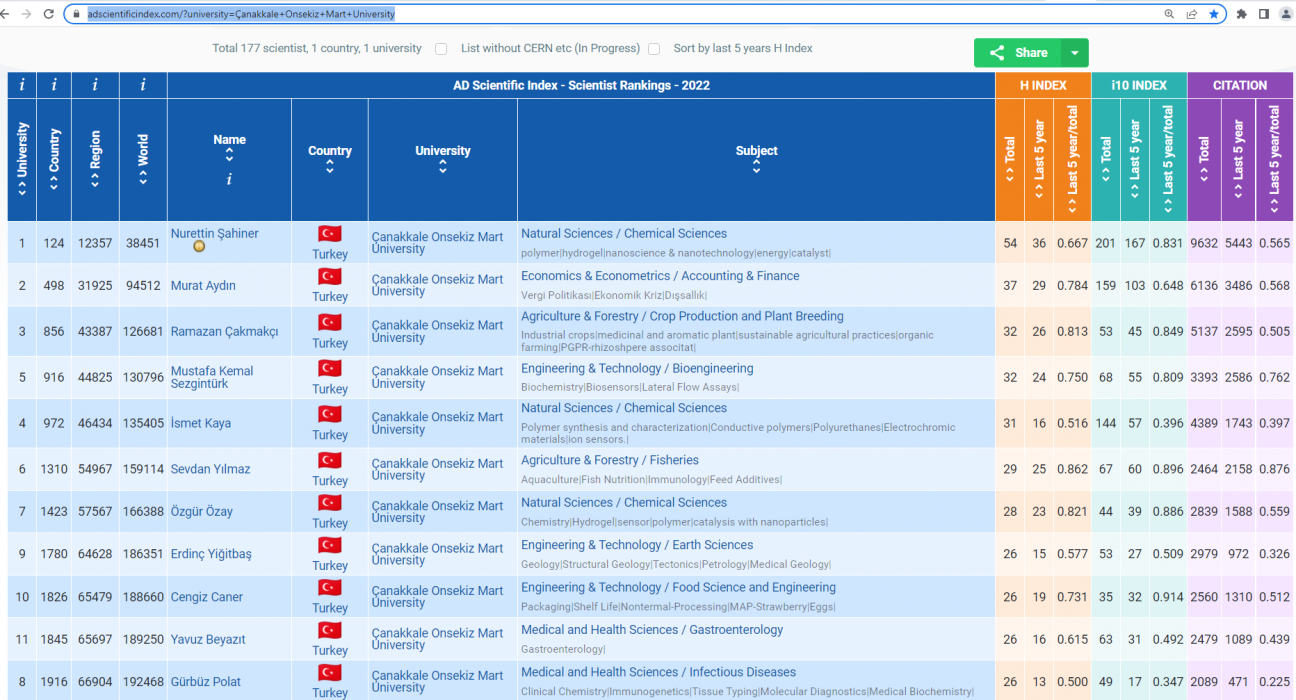Click Turkey country link in Özgür Özay row

click(330, 523)
